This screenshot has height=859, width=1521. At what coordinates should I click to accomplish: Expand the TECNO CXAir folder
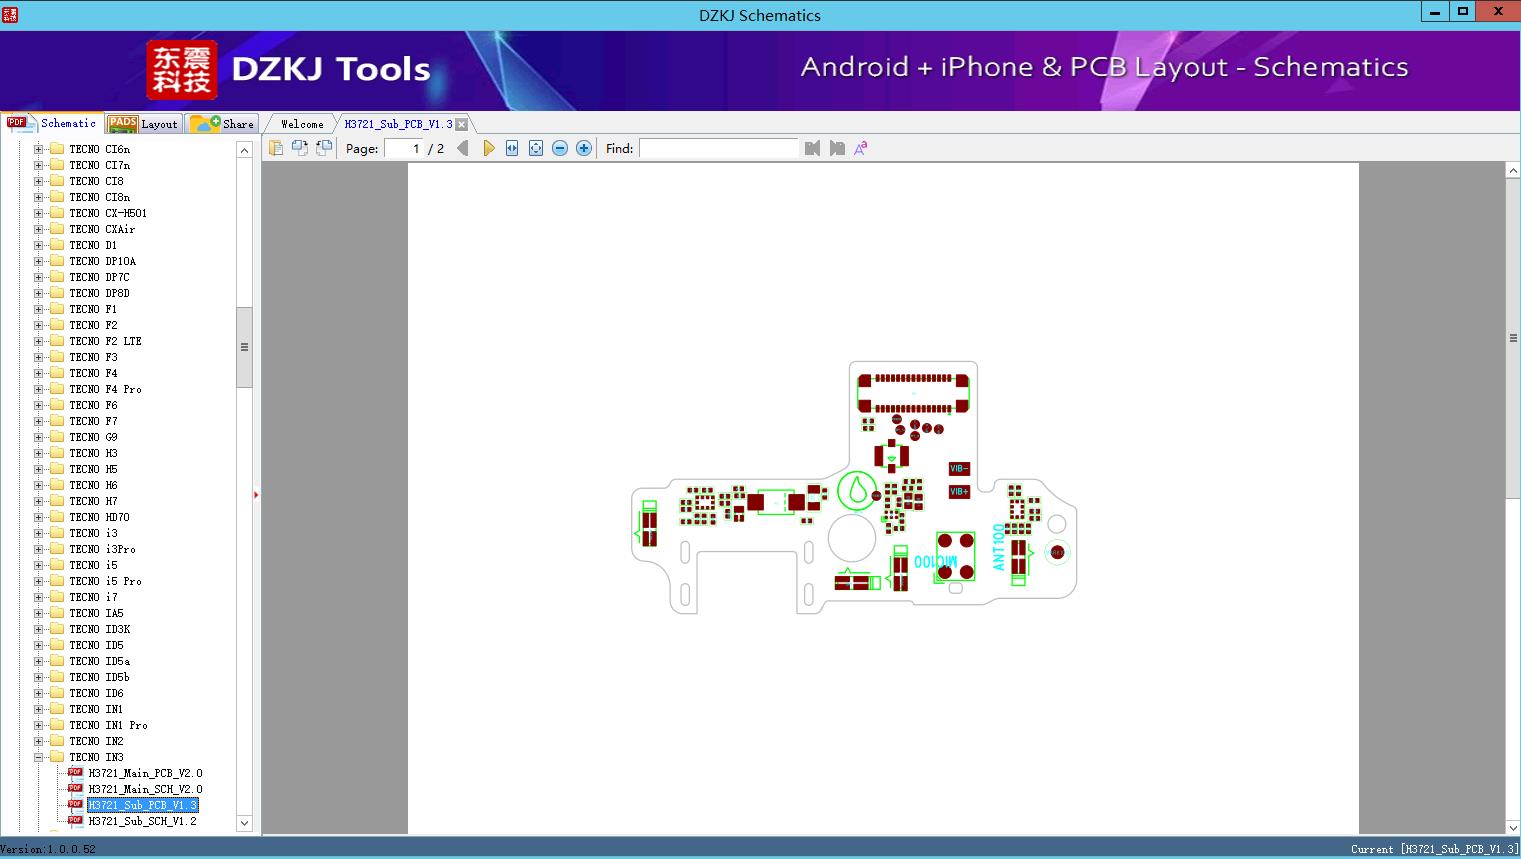click(38, 229)
